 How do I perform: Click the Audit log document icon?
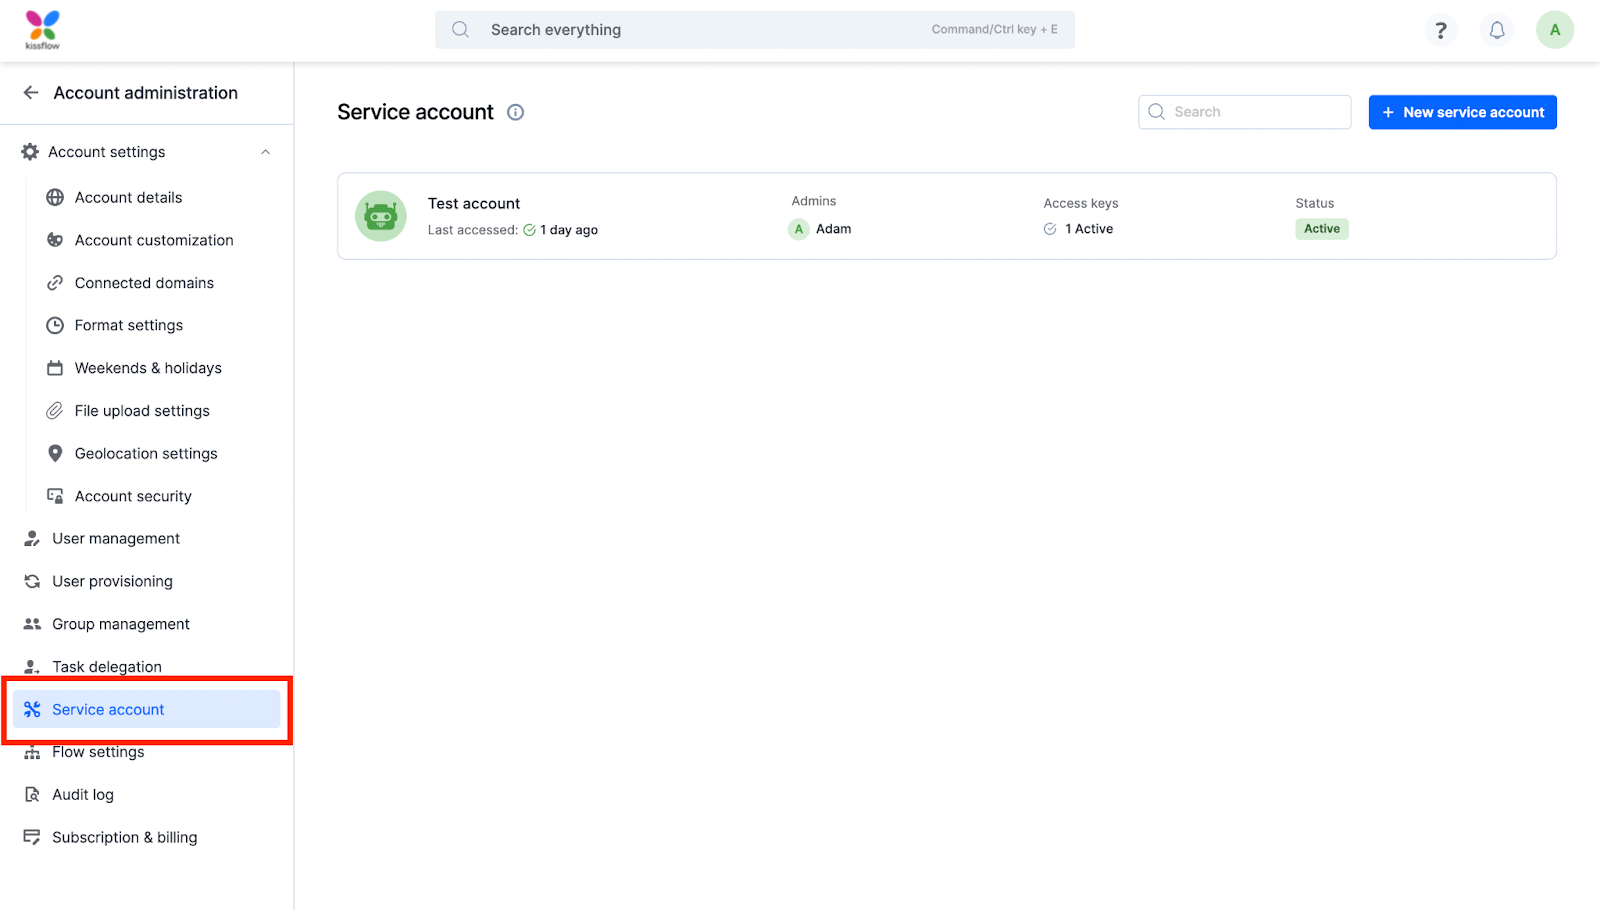(x=32, y=795)
